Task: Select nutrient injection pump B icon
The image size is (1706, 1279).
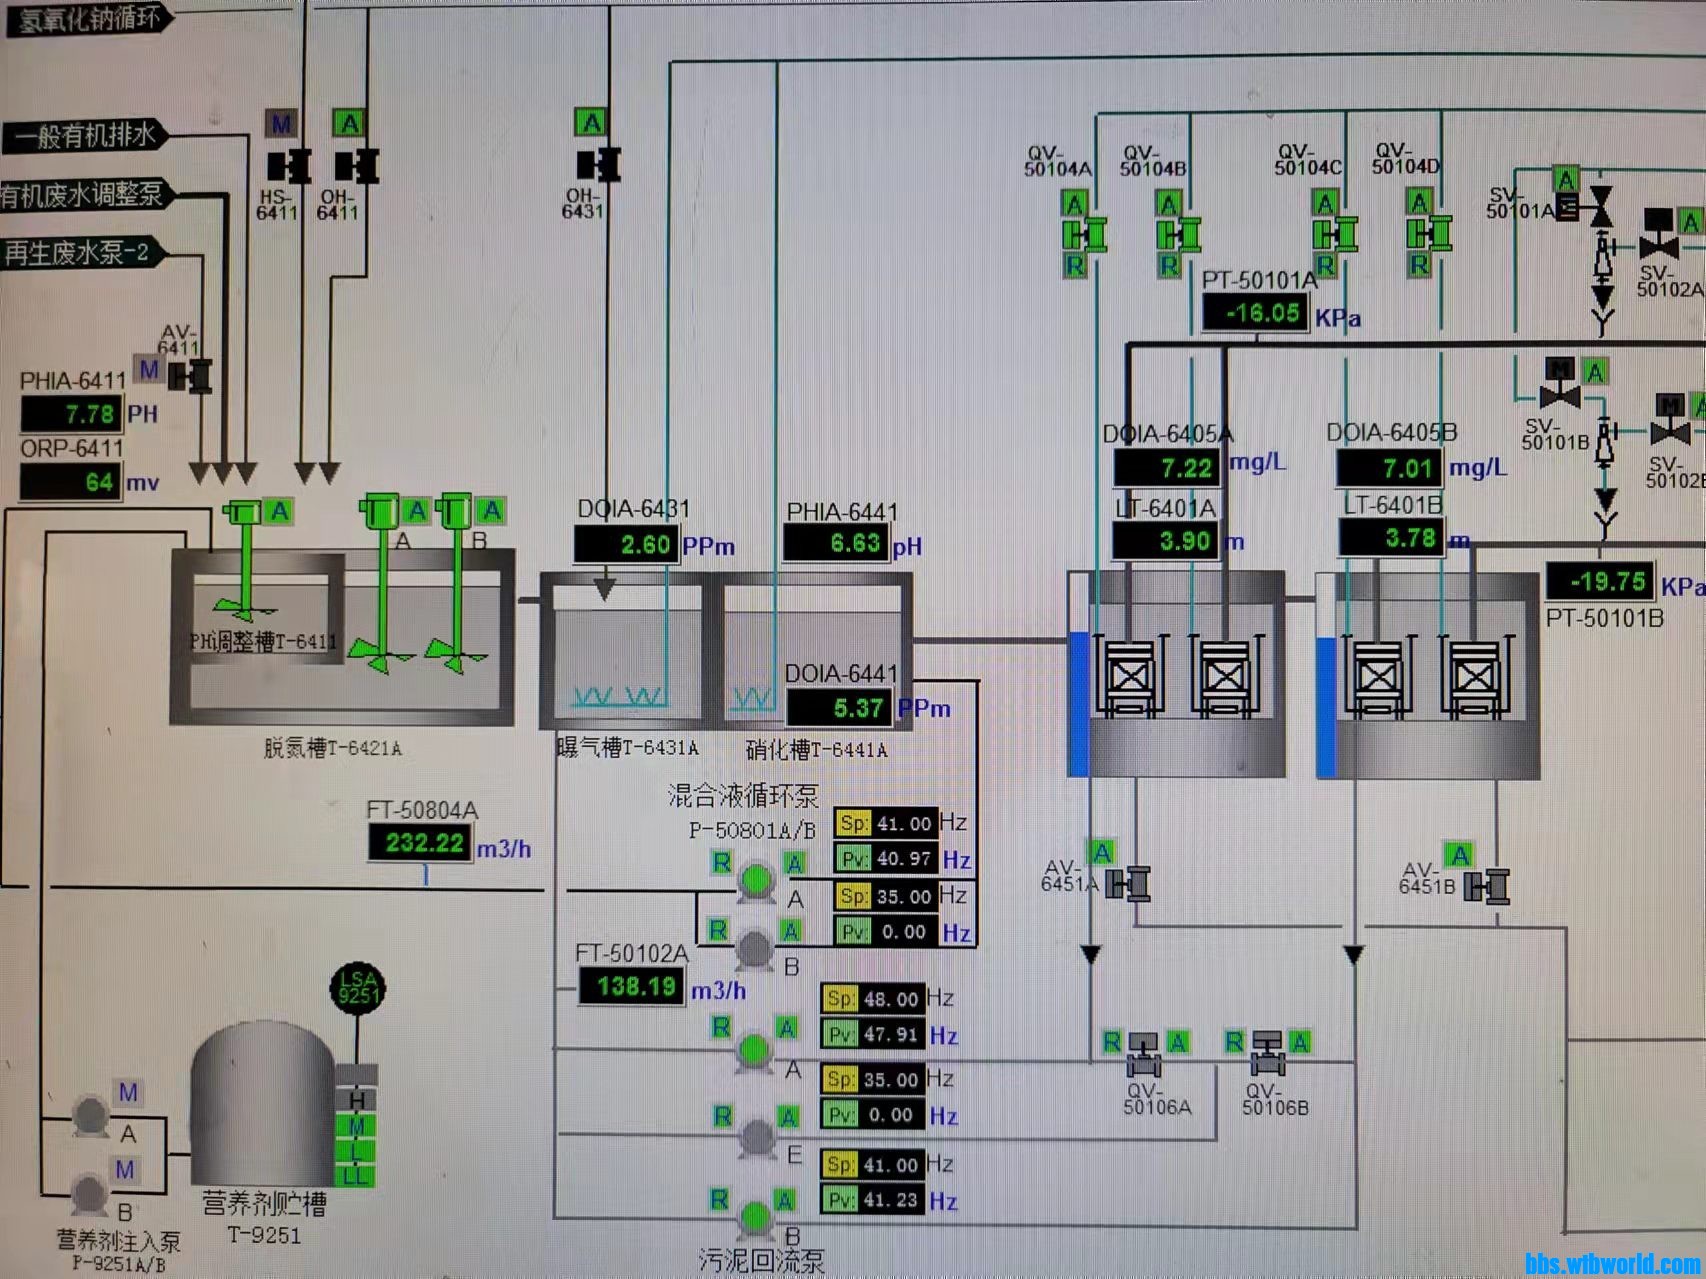Action: click(x=90, y=1193)
